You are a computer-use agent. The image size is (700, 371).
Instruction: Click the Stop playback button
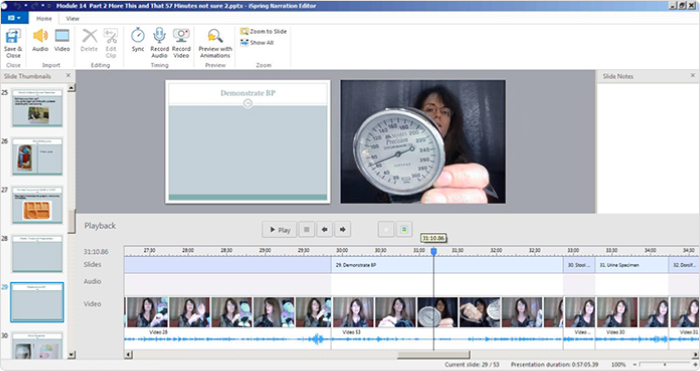[306, 230]
